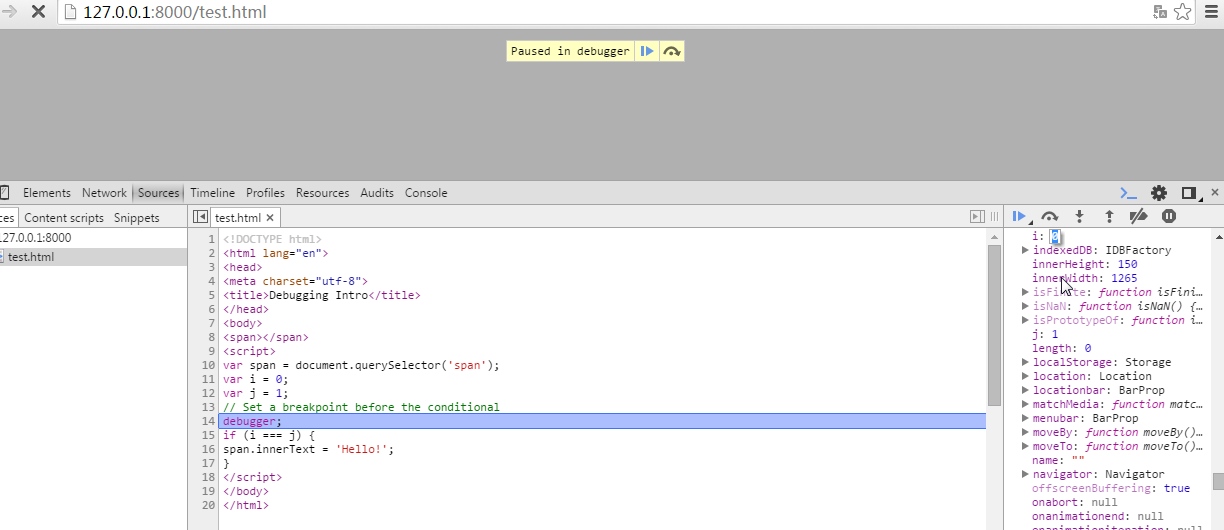Screen dimensions: 1224x530
Task: Change DevTools dock side
Action: pyautogui.click(x=1189, y=193)
